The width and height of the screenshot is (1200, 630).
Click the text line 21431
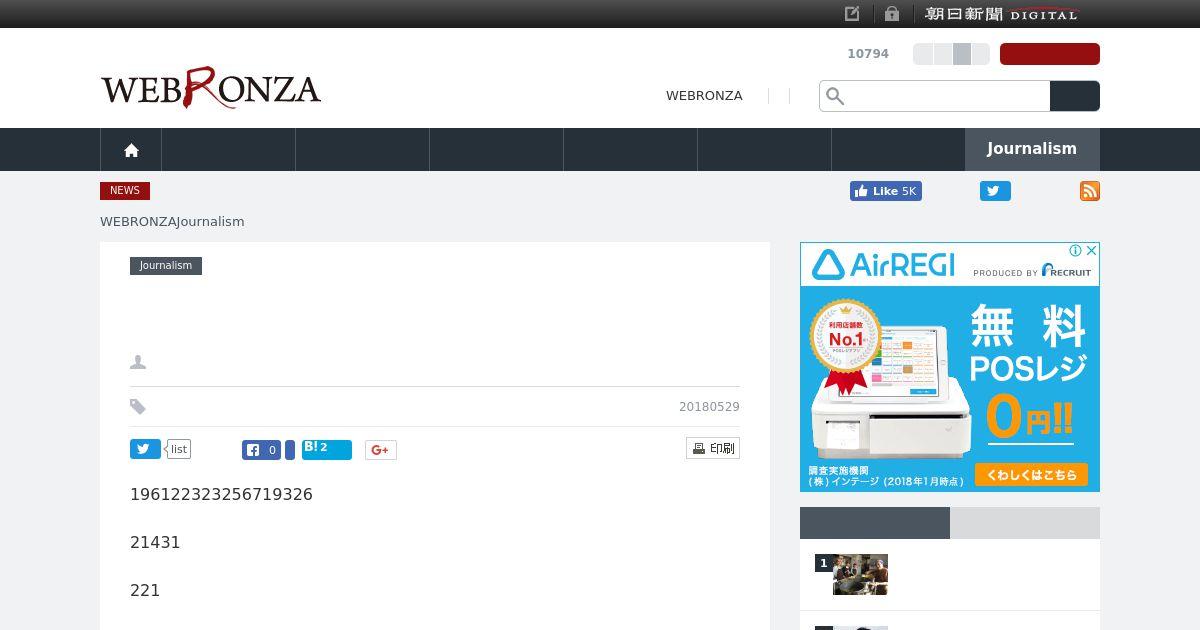point(155,542)
